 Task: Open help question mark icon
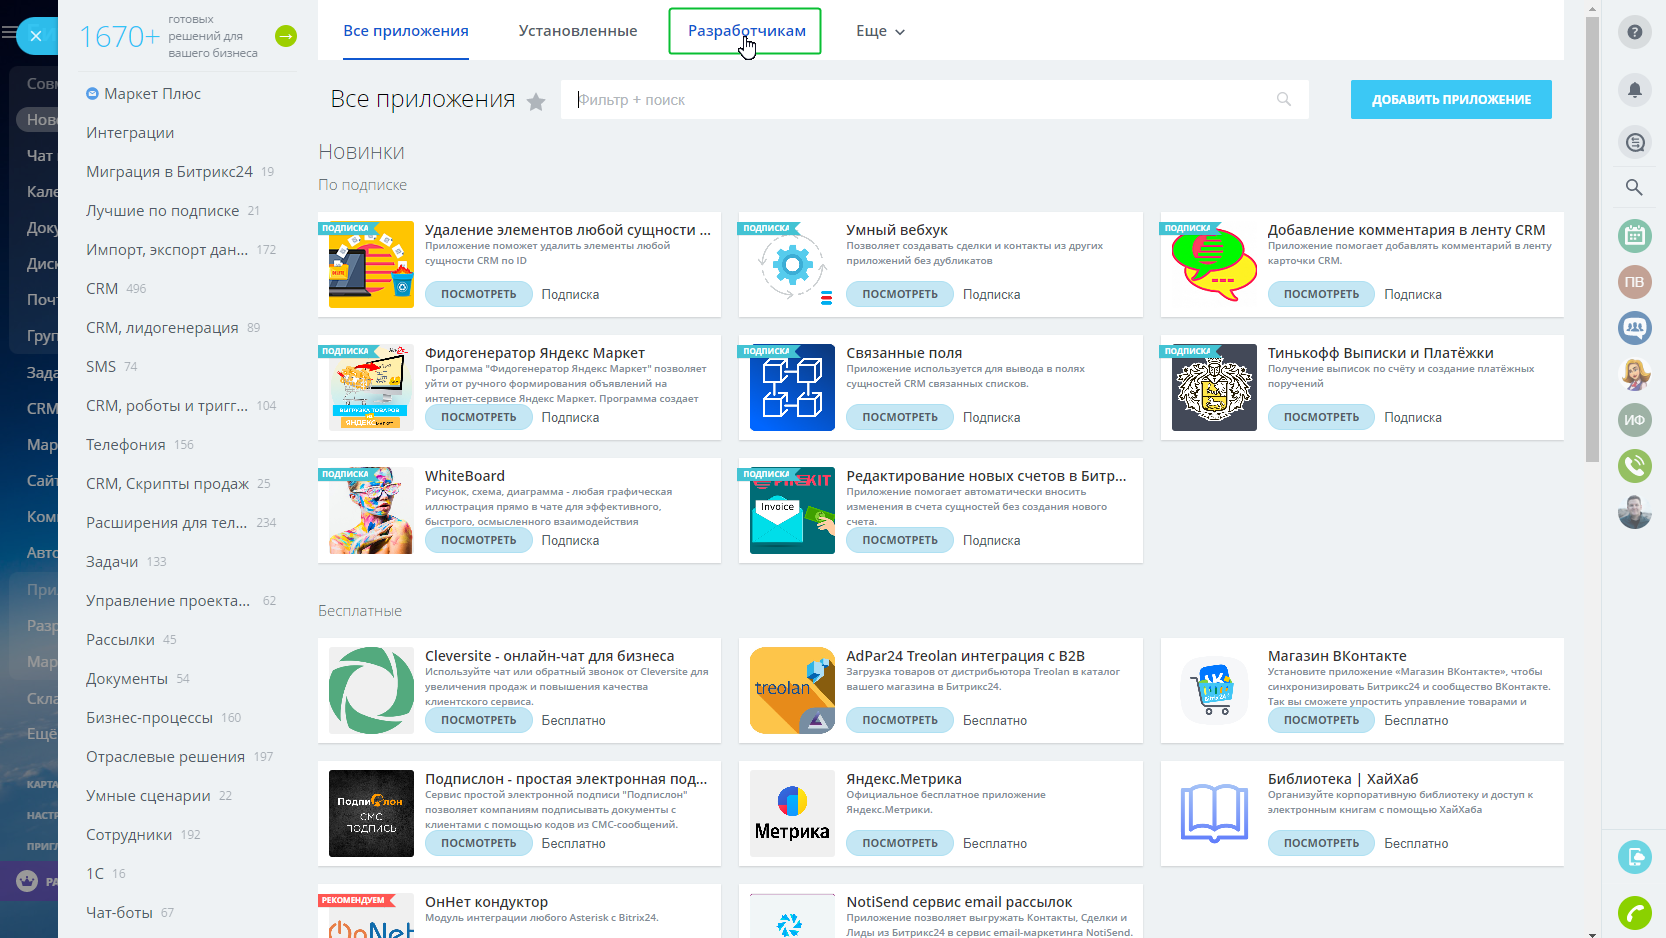[x=1634, y=32]
